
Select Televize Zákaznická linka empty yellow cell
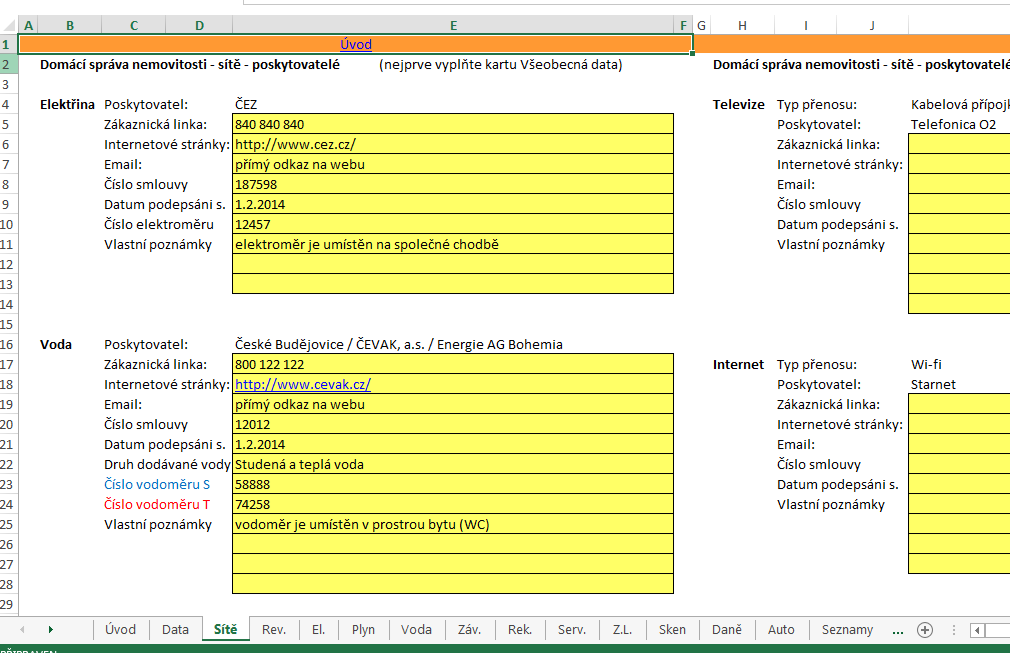(960, 144)
